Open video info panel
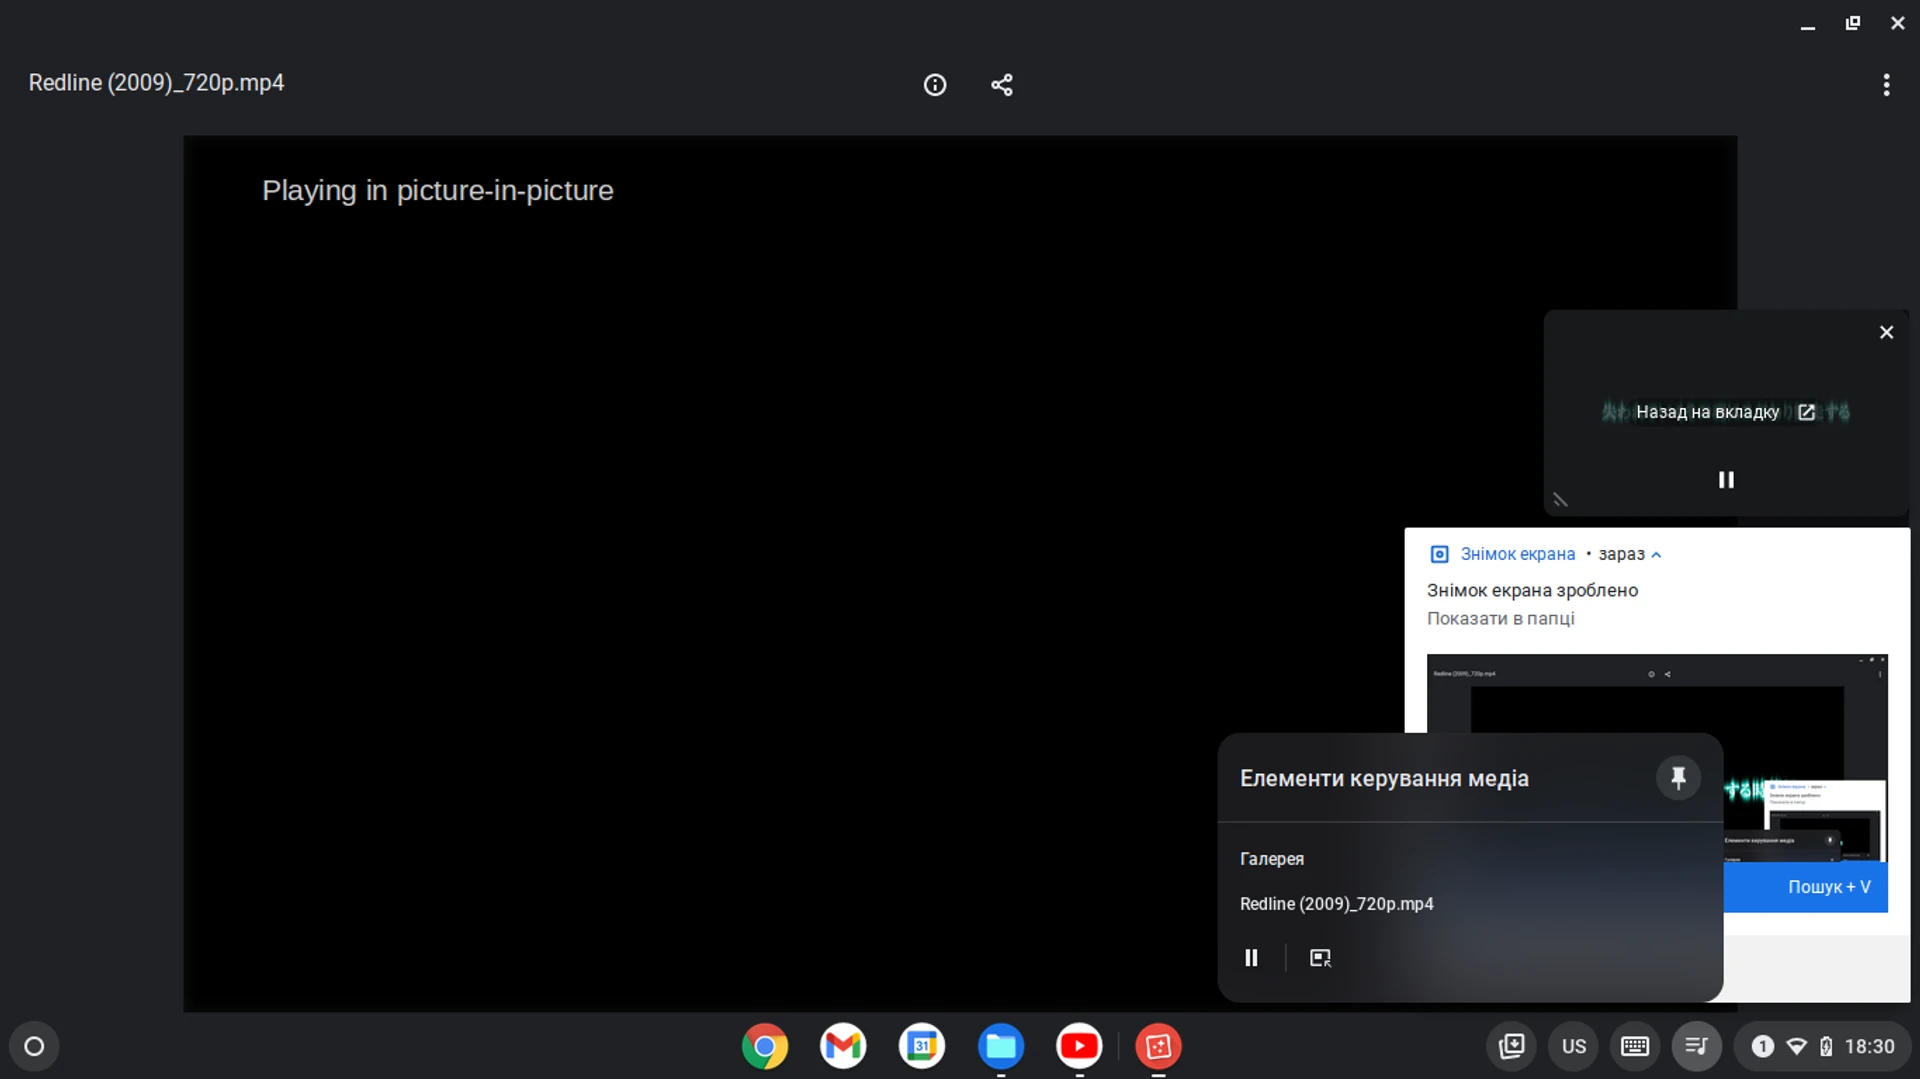Screen dimensions: 1920x1079 (x=935, y=85)
